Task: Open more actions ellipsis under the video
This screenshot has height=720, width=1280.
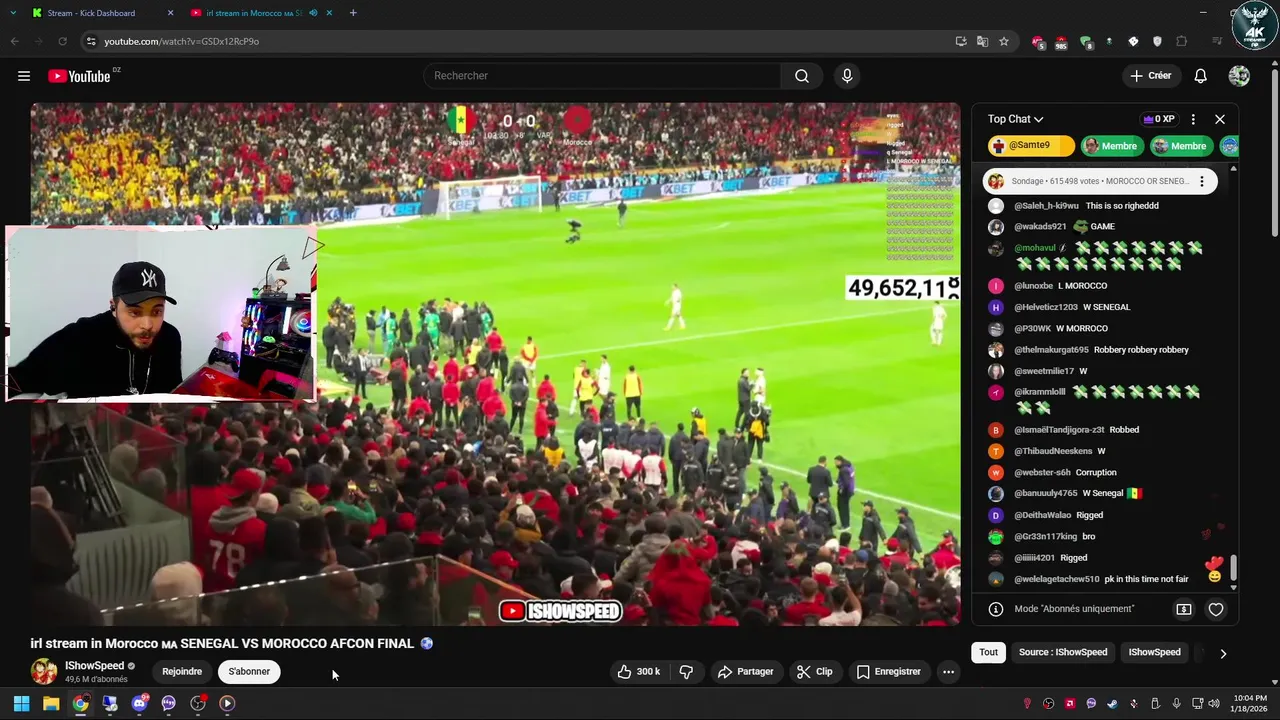Action: 948,672
